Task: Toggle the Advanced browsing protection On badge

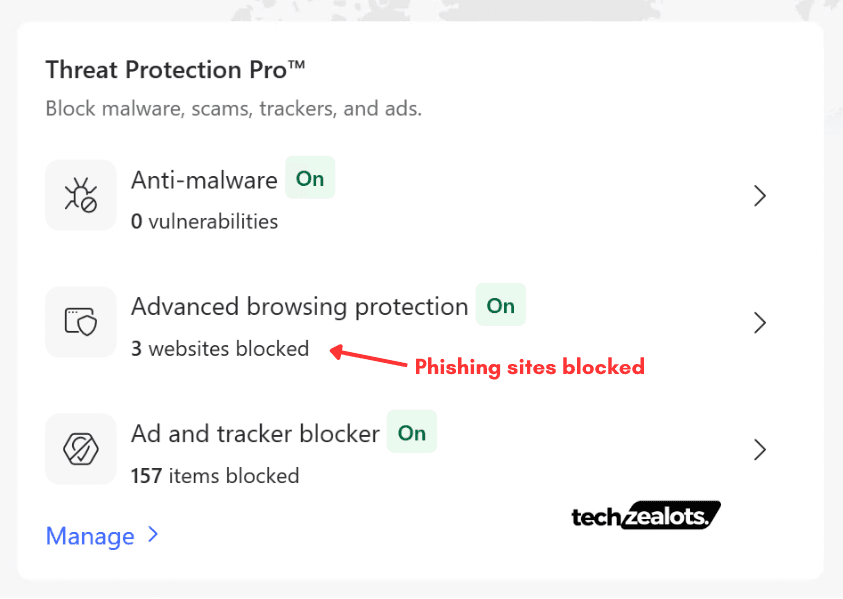Action: coord(501,305)
